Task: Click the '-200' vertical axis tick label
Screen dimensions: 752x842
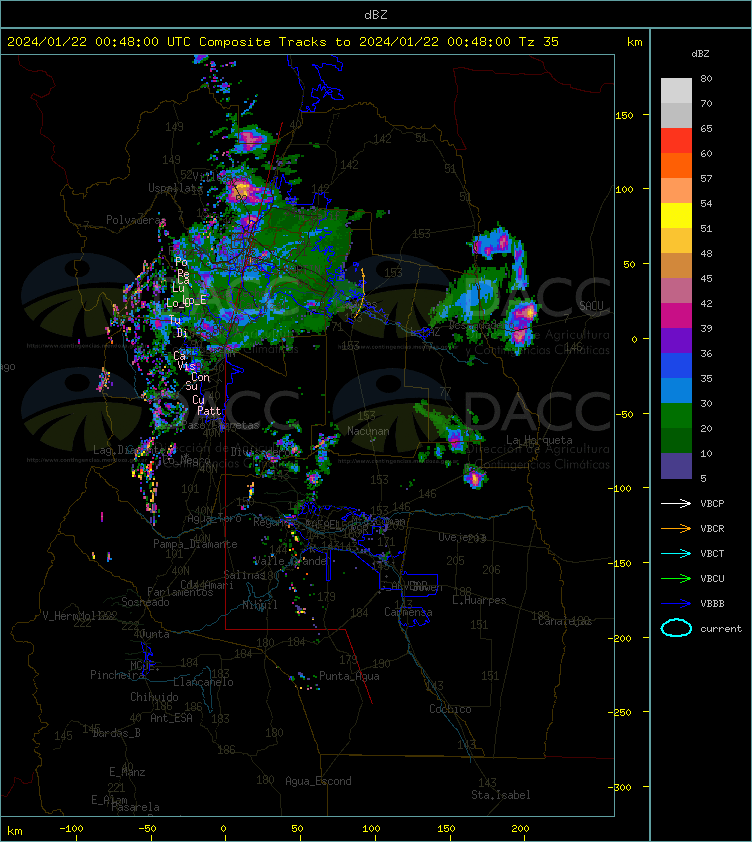Action: coord(620,637)
